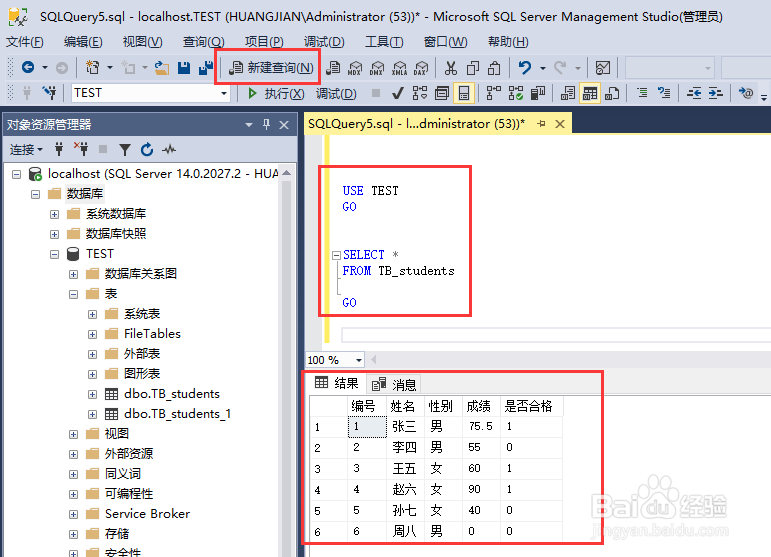The height and width of the screenshot is (557, 771).
Task: Pin the Object Explorer panel
Action: tap(266, 125)
